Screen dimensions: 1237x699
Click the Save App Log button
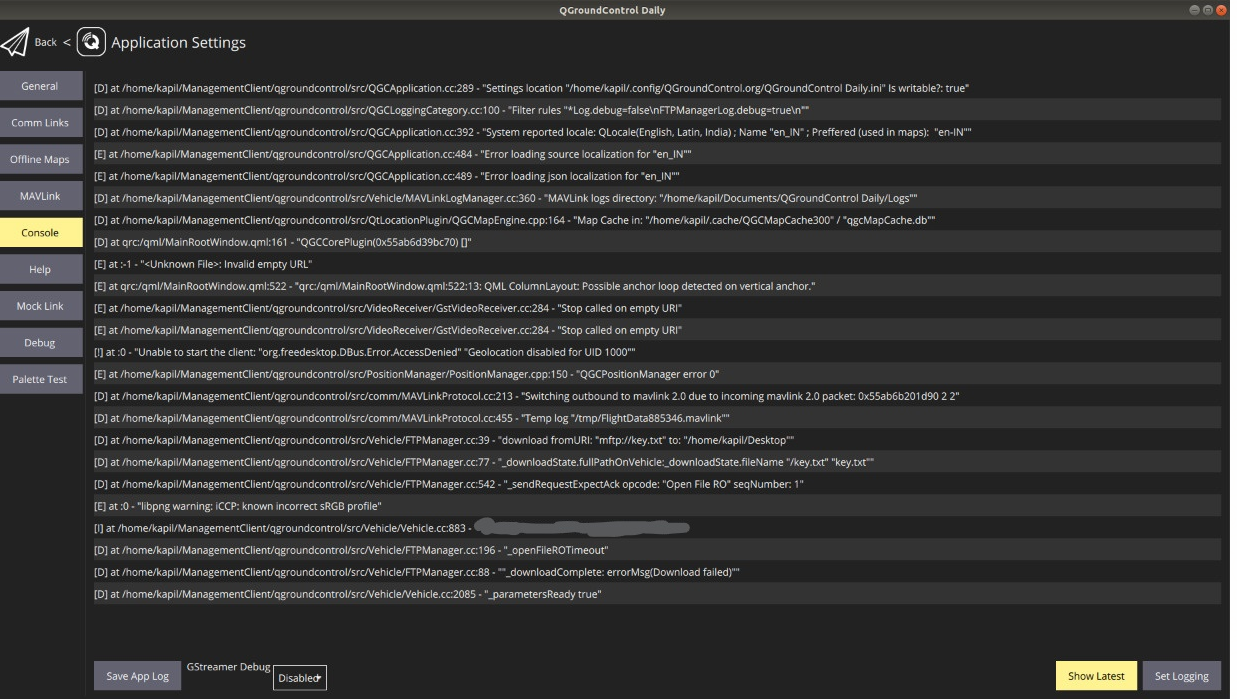click(136, 676)
